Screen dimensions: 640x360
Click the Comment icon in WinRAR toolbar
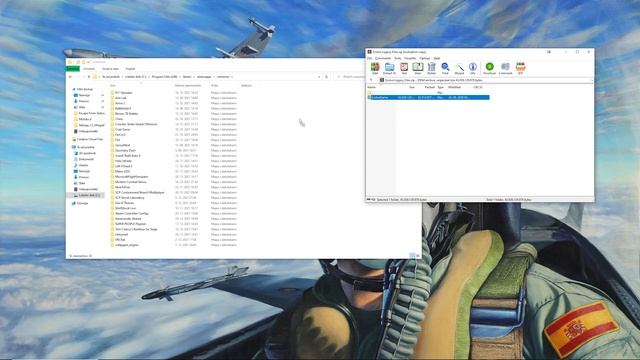click(x=505, y=68)
